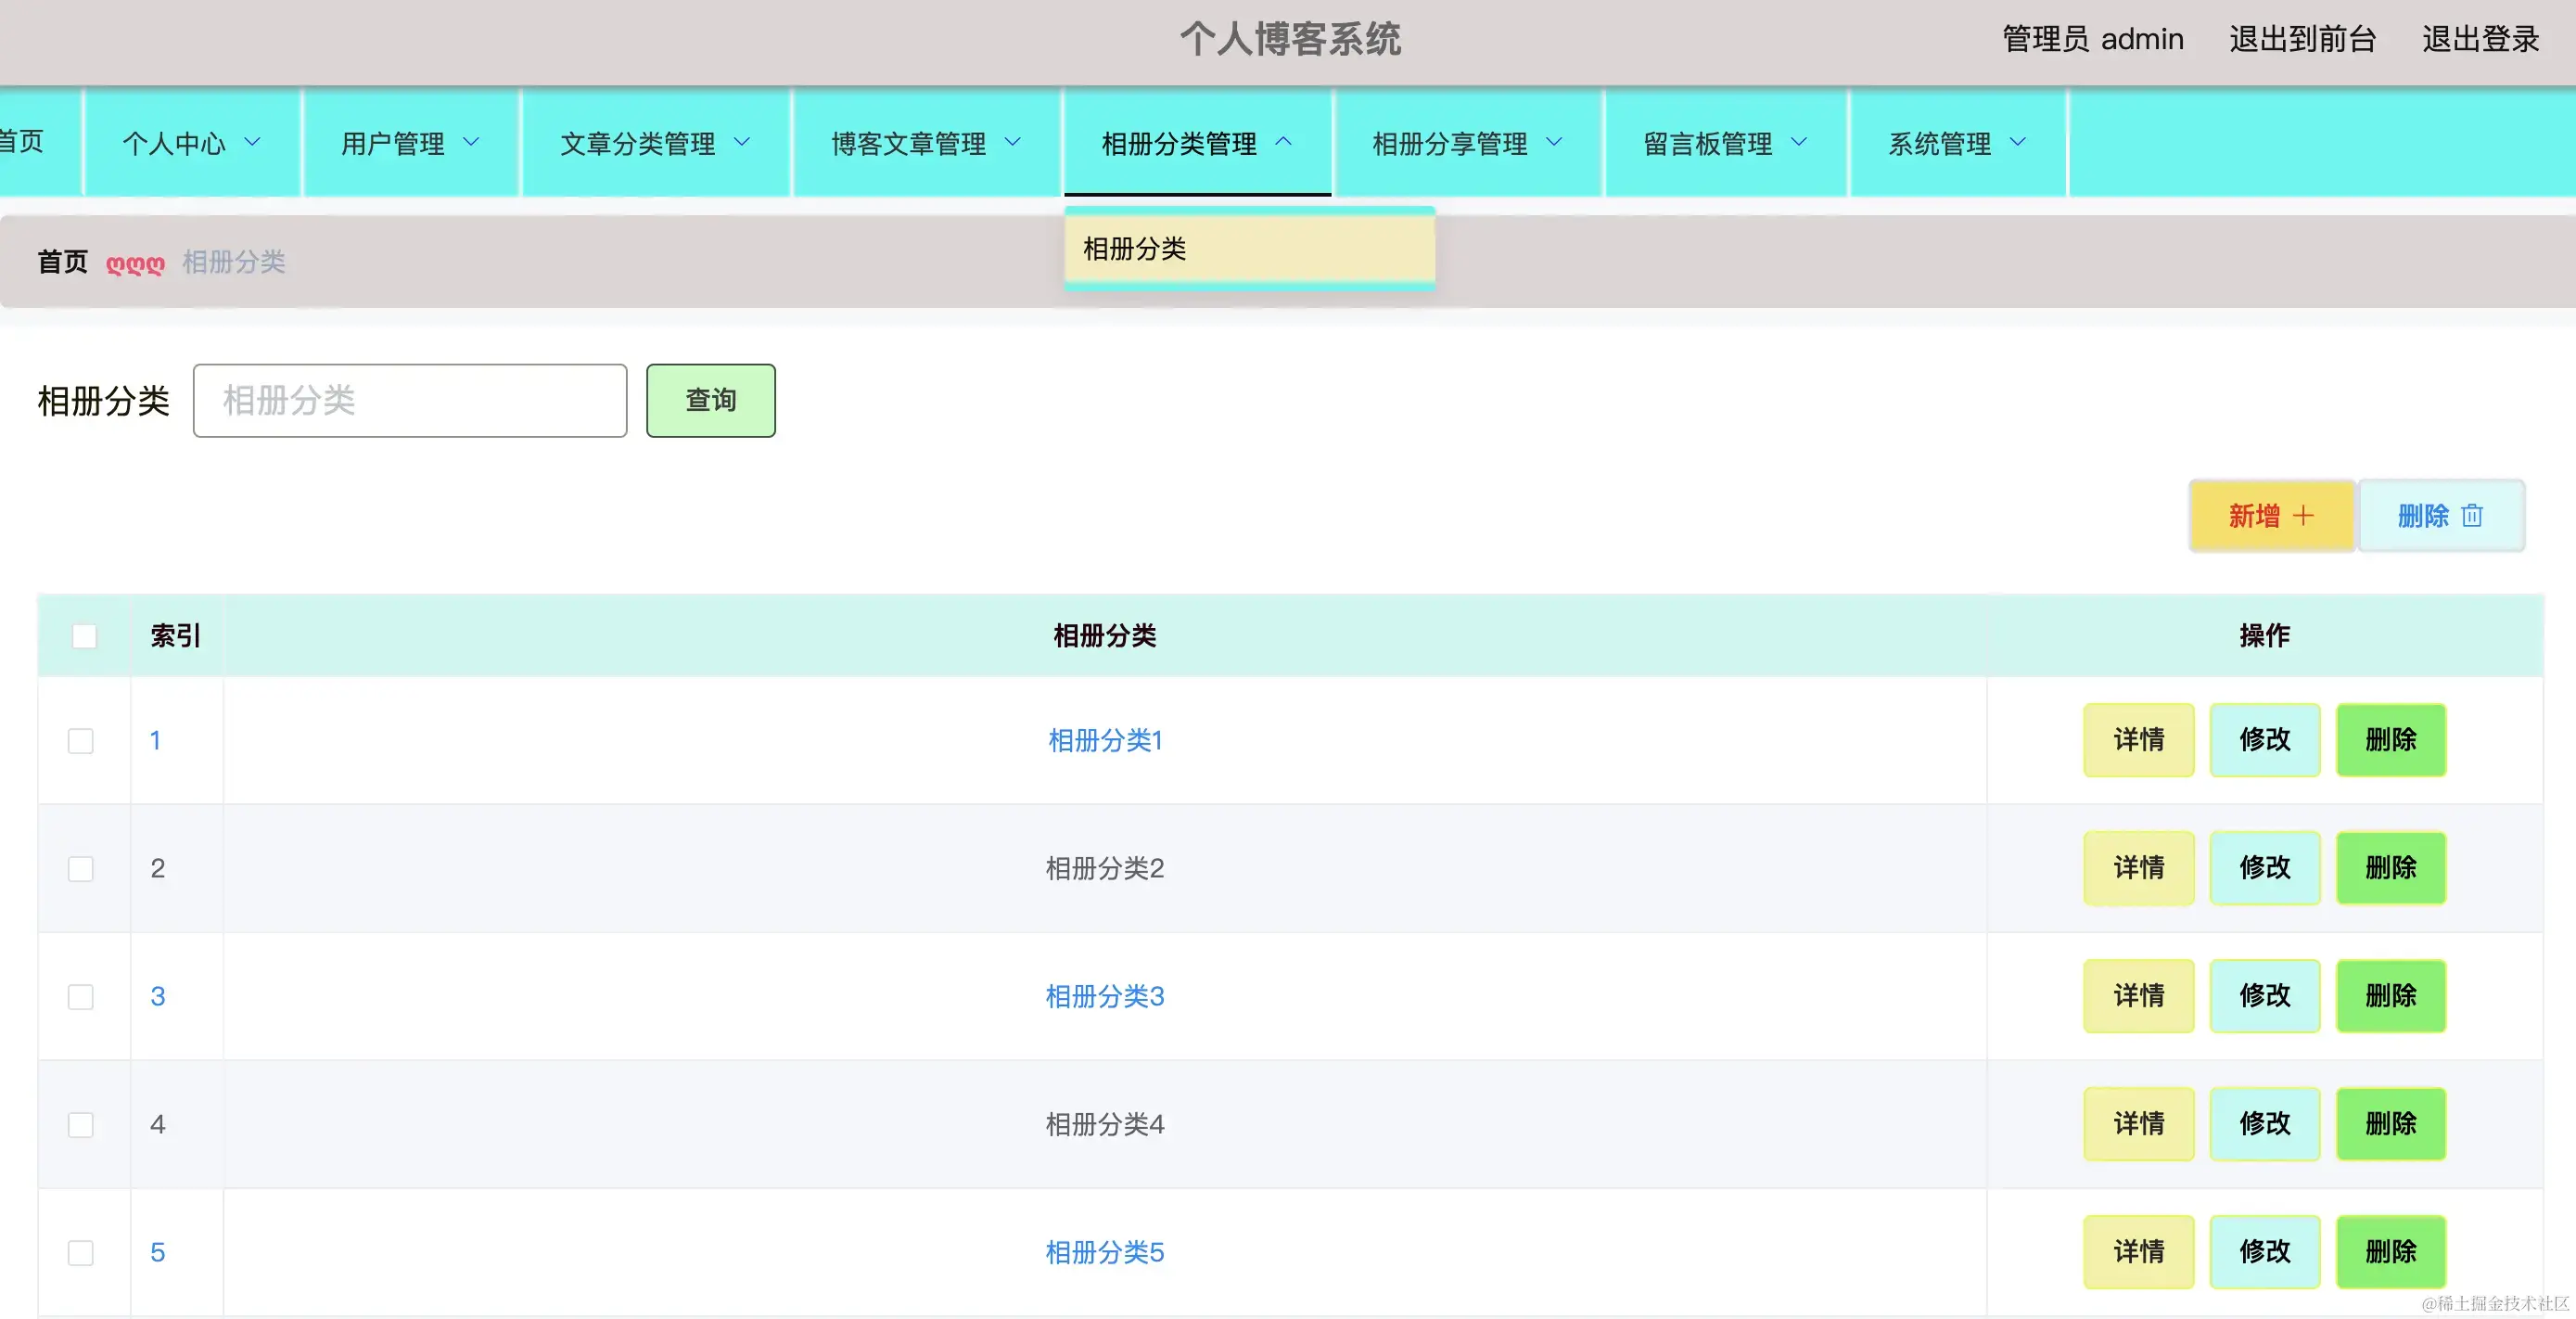
Task: Click the trash icon on 删除 button
Action: [x=2472, y=516]
